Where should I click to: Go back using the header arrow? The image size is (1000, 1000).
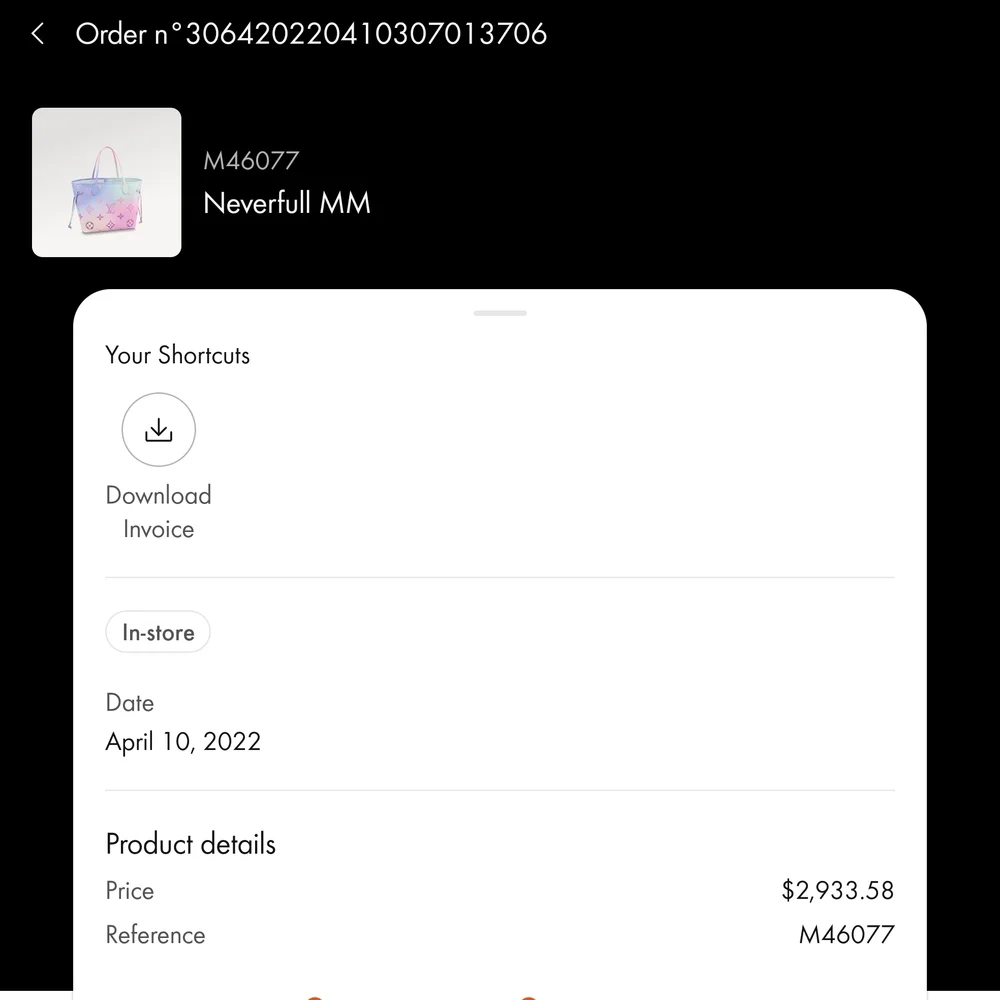[38, 34]
